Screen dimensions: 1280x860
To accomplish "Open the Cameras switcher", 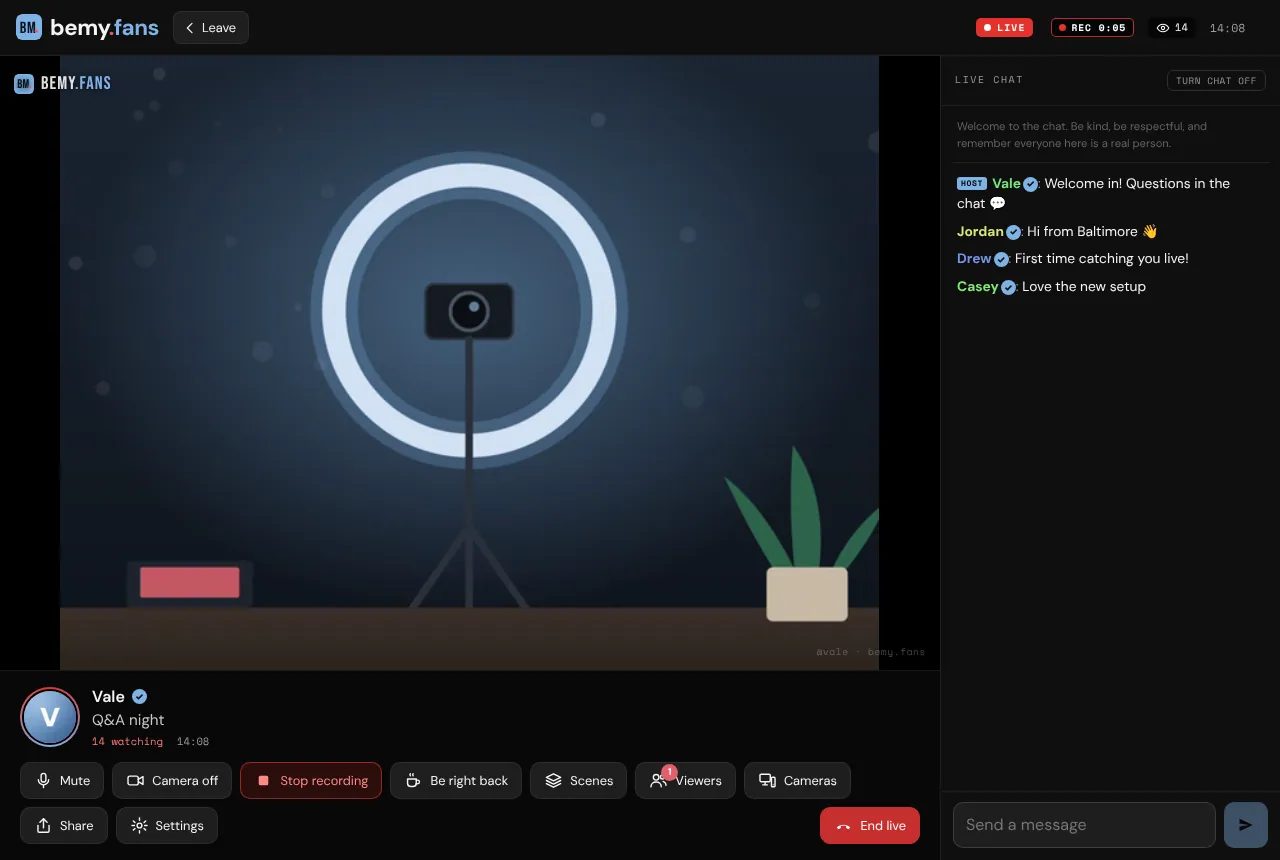I will pos(797,781).
